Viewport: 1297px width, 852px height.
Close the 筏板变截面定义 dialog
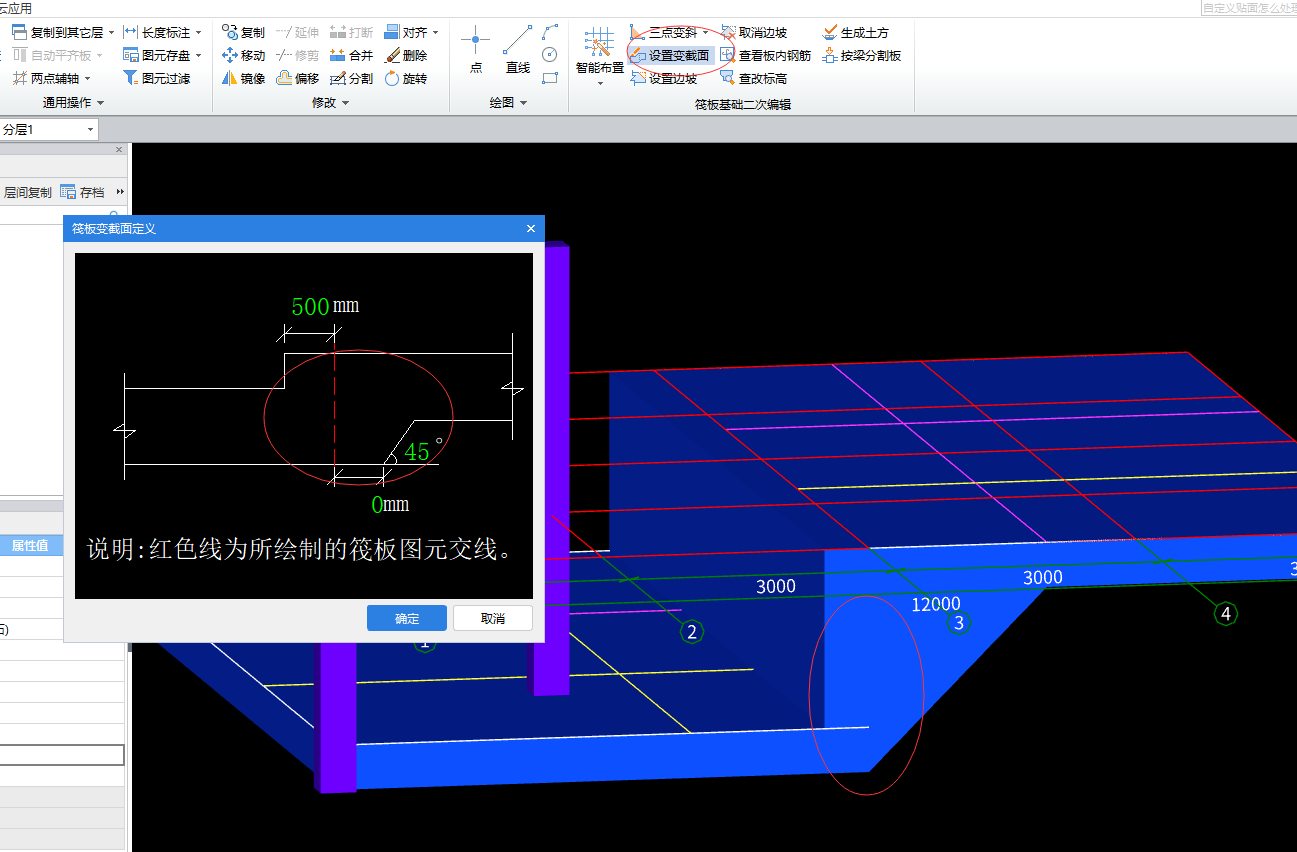pos(531,229)
